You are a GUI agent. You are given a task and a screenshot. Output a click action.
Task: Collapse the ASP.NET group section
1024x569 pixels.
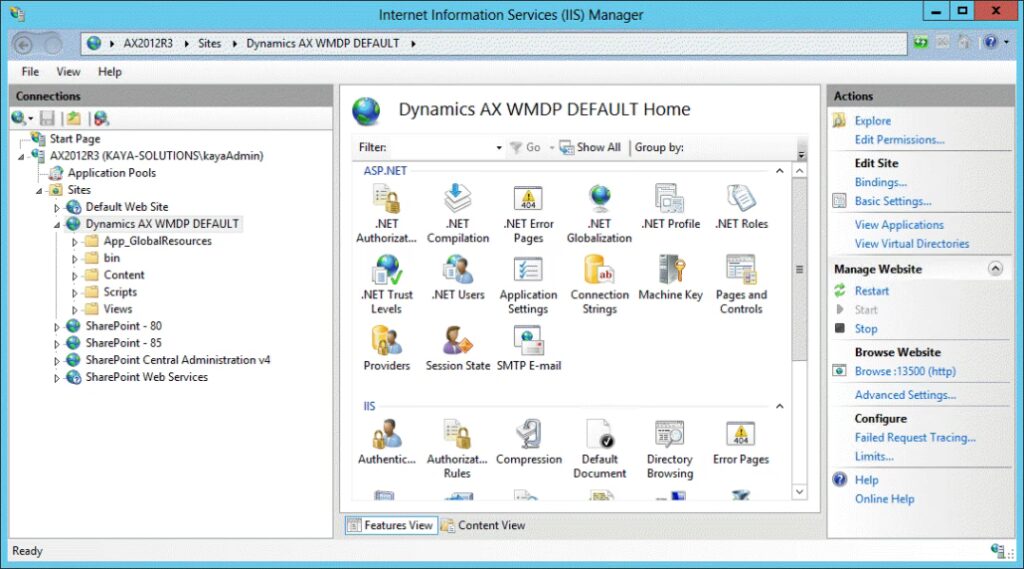[780, 171]
